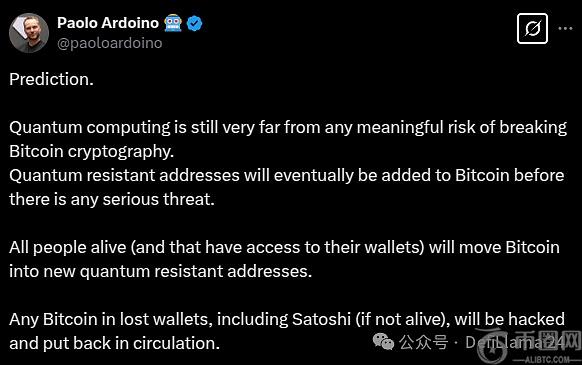This screenshot has width=582, height=365.
Task: Click the Paolo Ardoino display name
Action: click(108, 23)
